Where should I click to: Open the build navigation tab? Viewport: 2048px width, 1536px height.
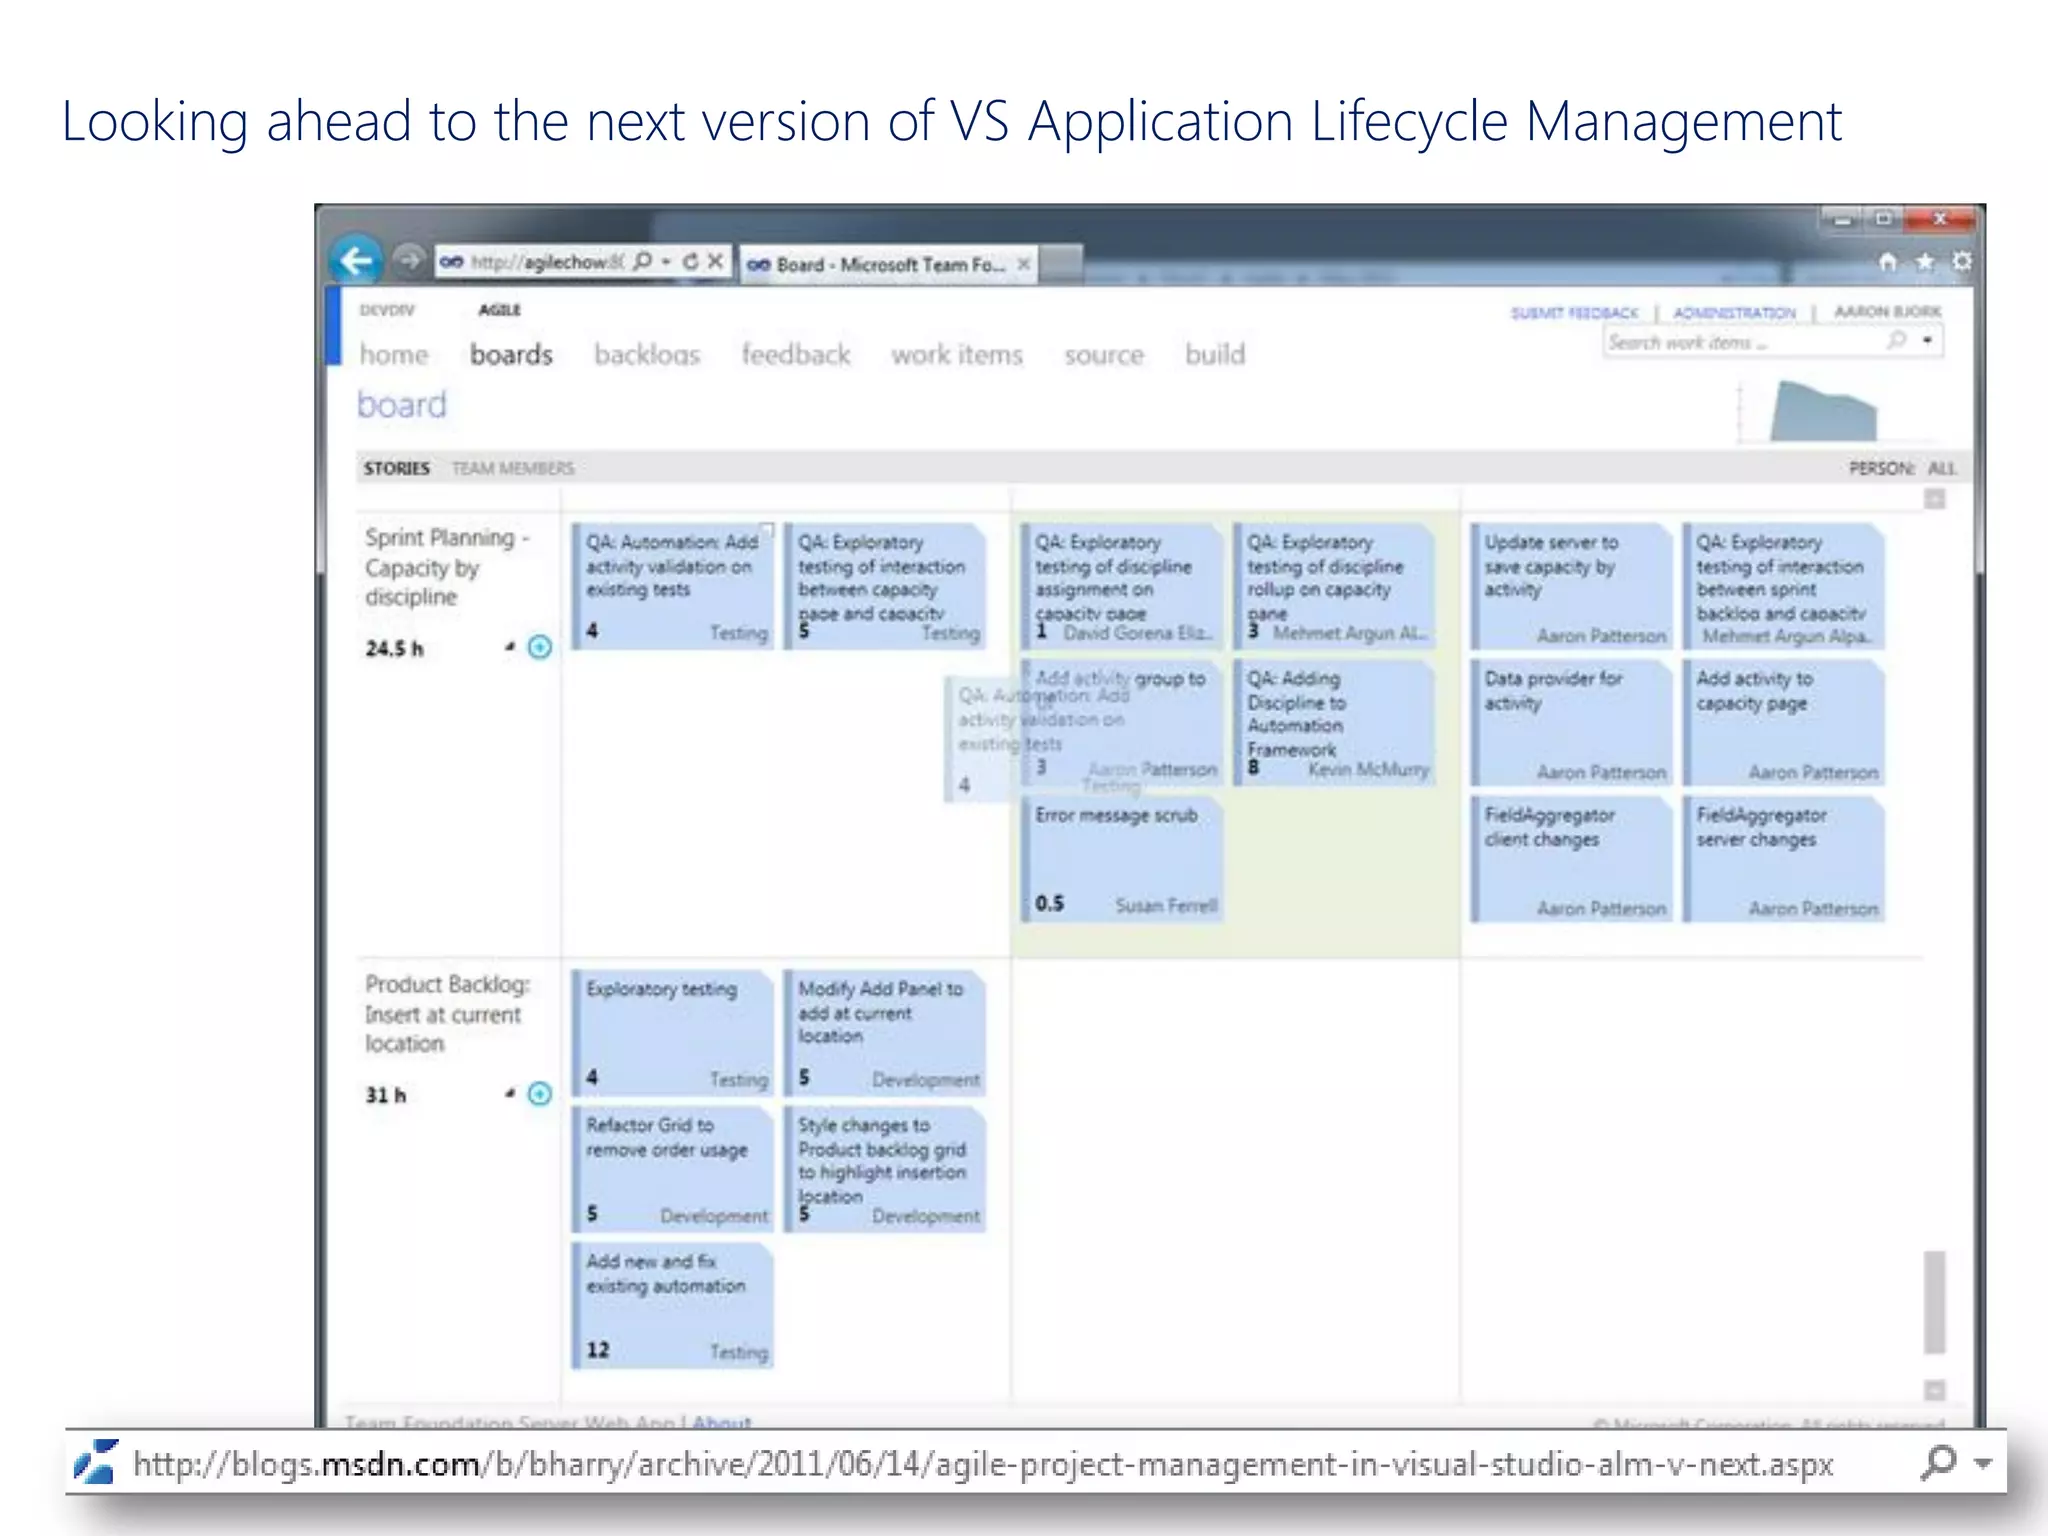point(1215,354)
